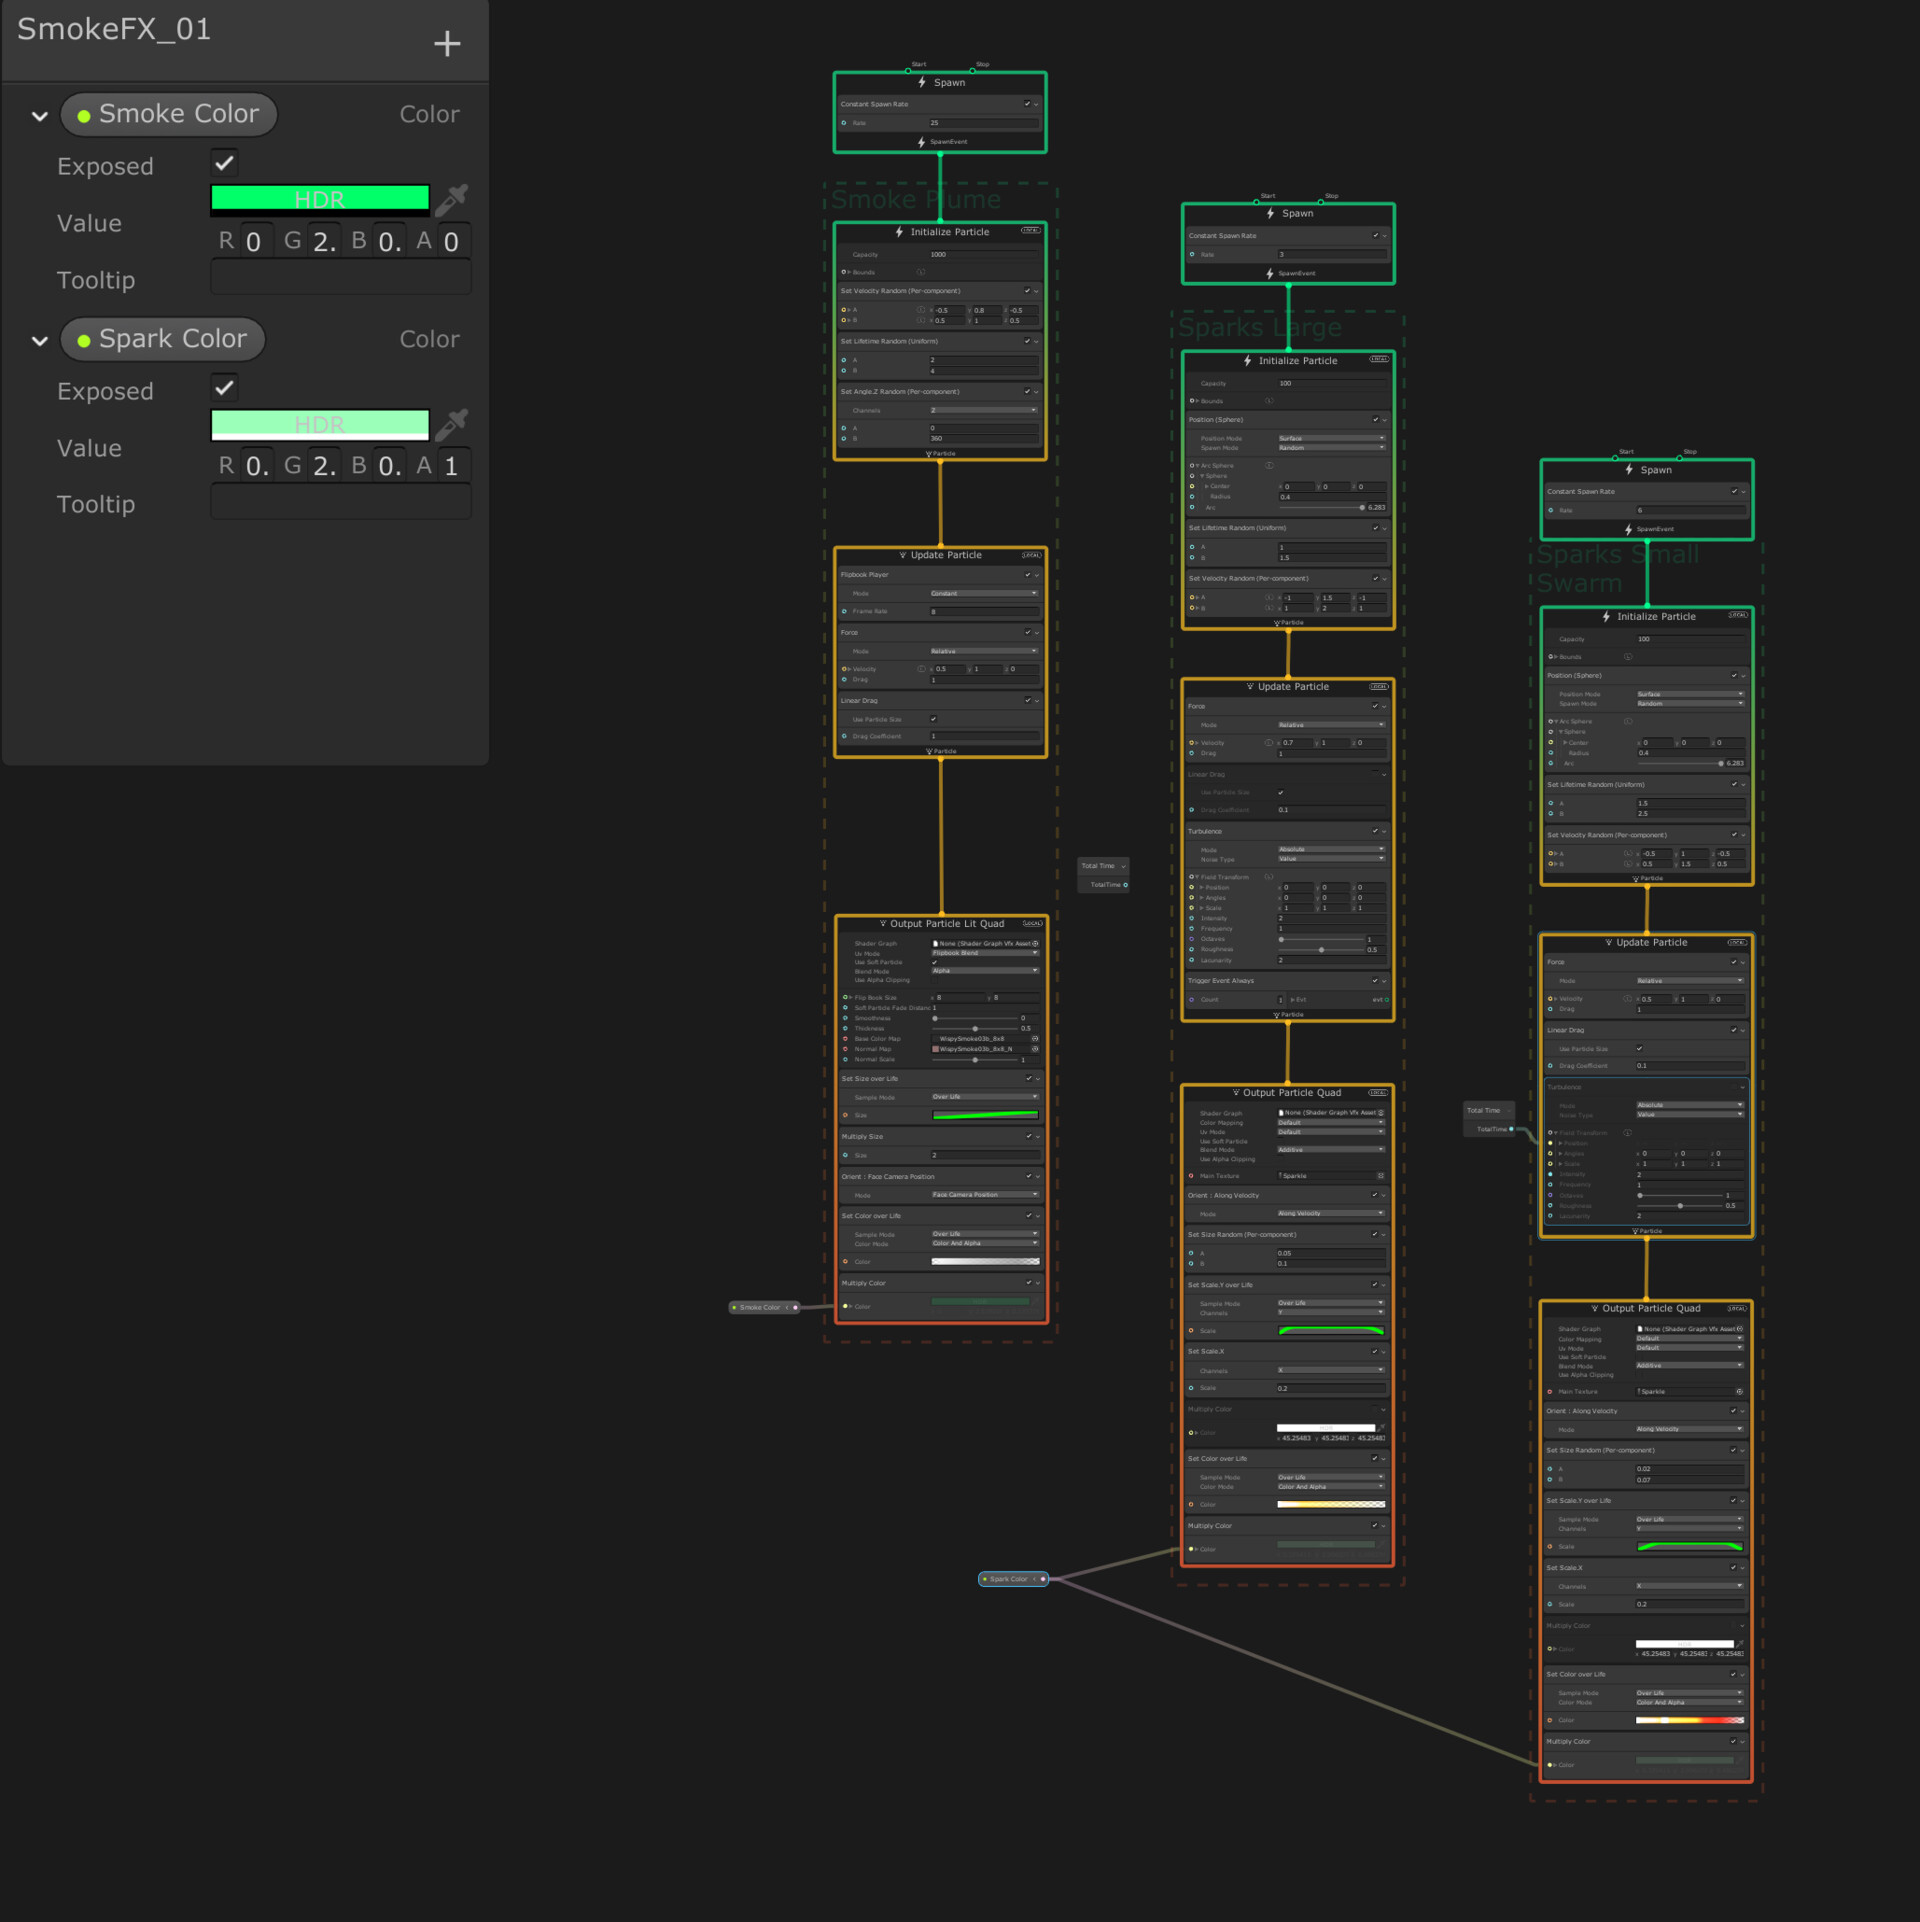Screen dimensions: 1920x1922
Task: Pick Spark Color with eyedropper icon
Action: pos(452,424)
